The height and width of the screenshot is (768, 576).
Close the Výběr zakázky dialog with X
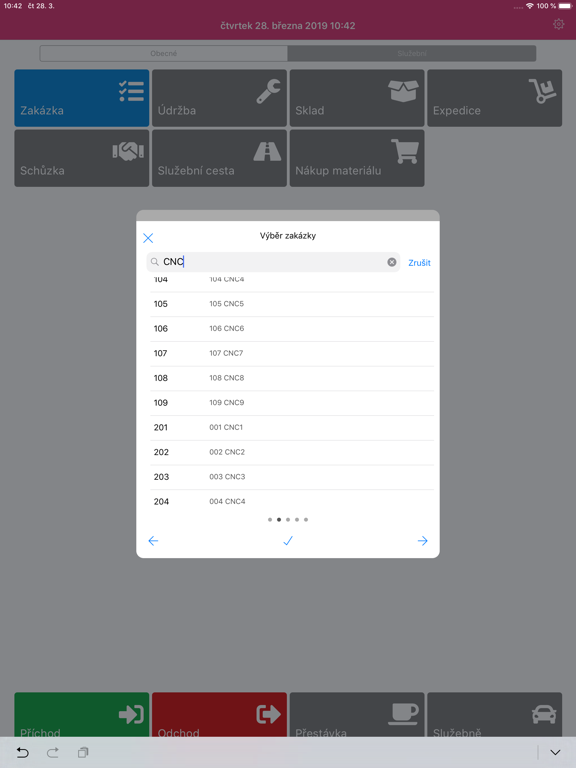point(148,238)
